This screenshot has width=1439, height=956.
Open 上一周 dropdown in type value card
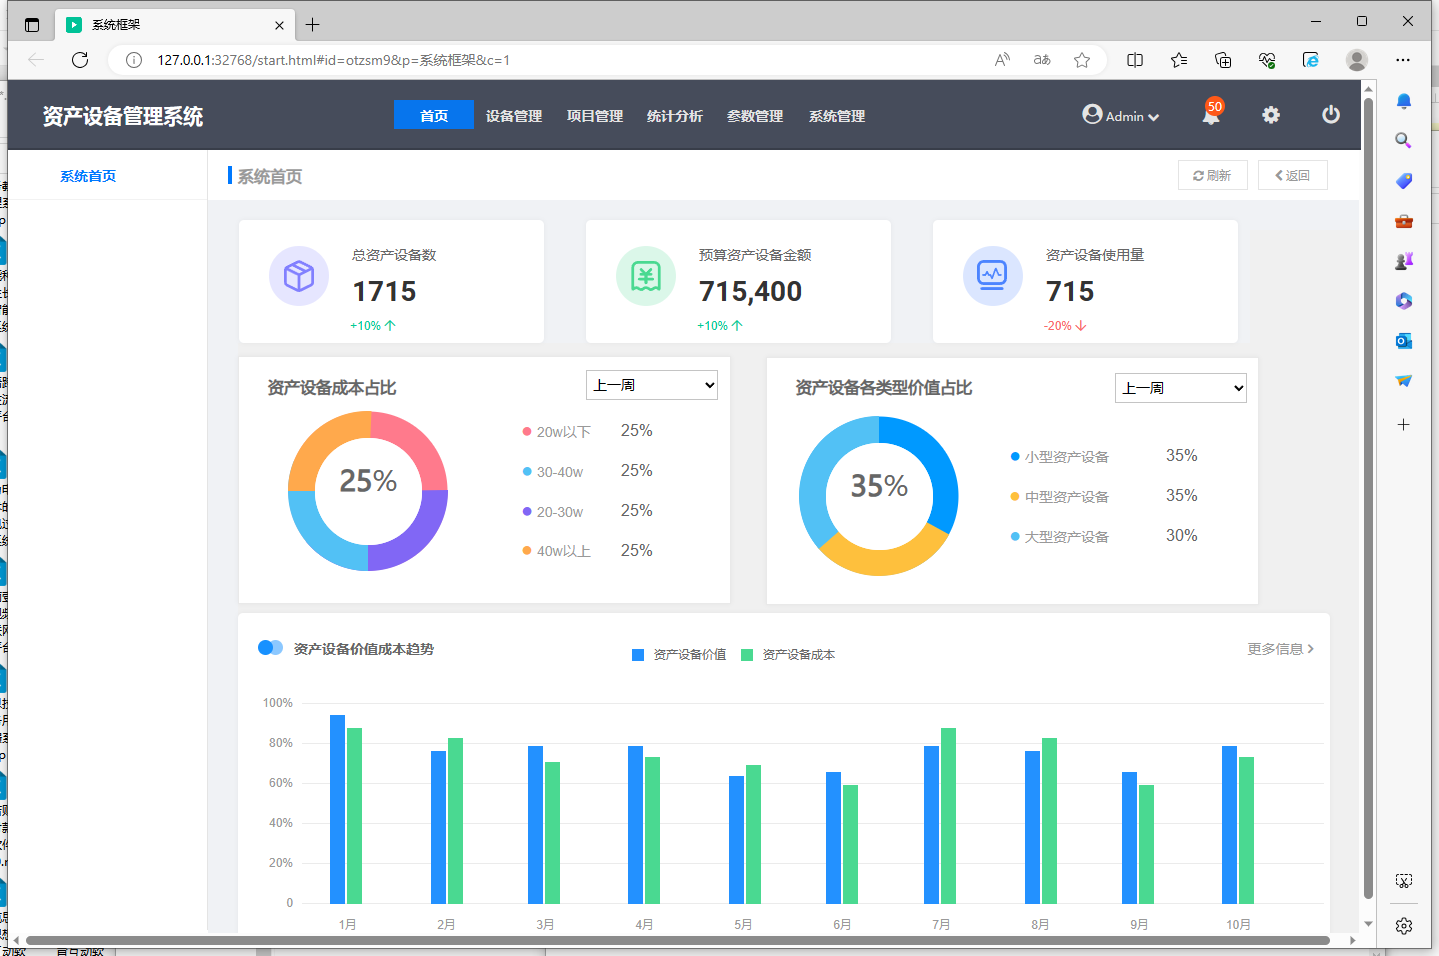(1181, 388)
